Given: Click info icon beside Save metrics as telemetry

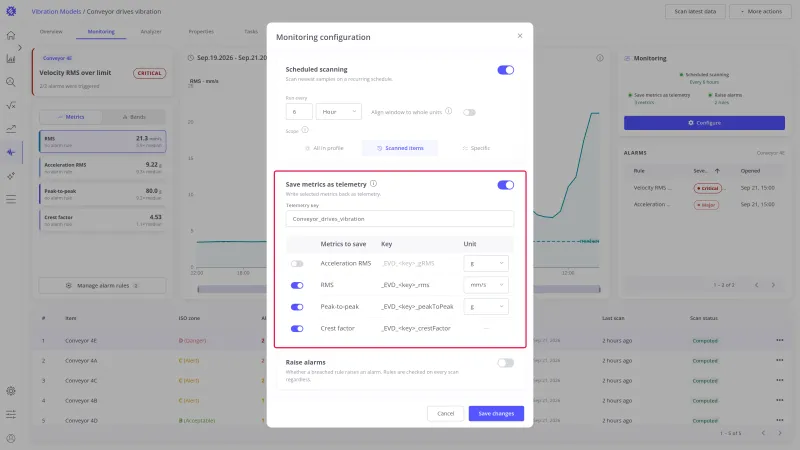Looking at the screenshot, I should (373, 184).
